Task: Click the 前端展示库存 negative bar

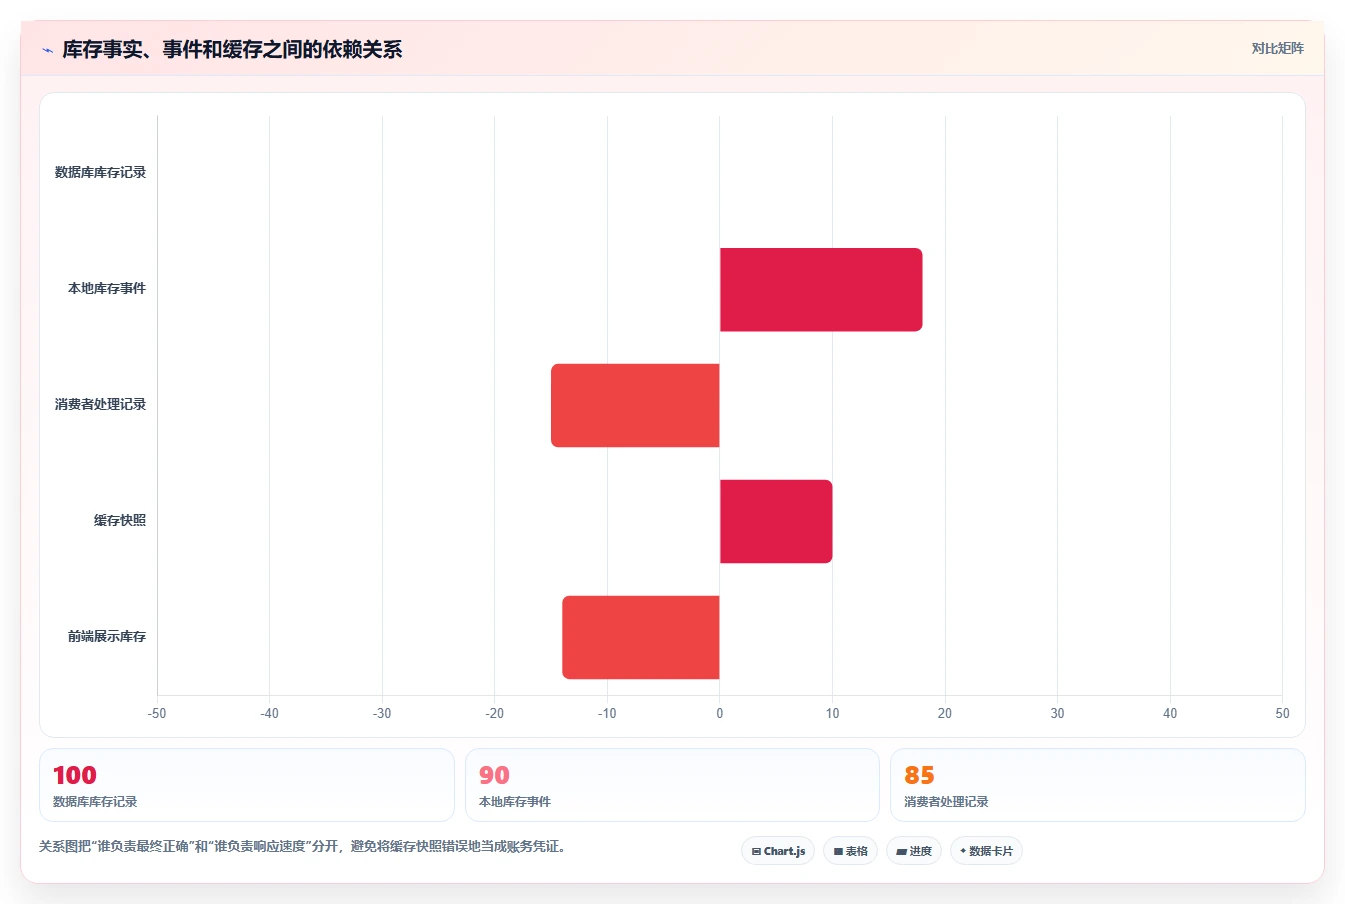Action: (x=641, y=637)
